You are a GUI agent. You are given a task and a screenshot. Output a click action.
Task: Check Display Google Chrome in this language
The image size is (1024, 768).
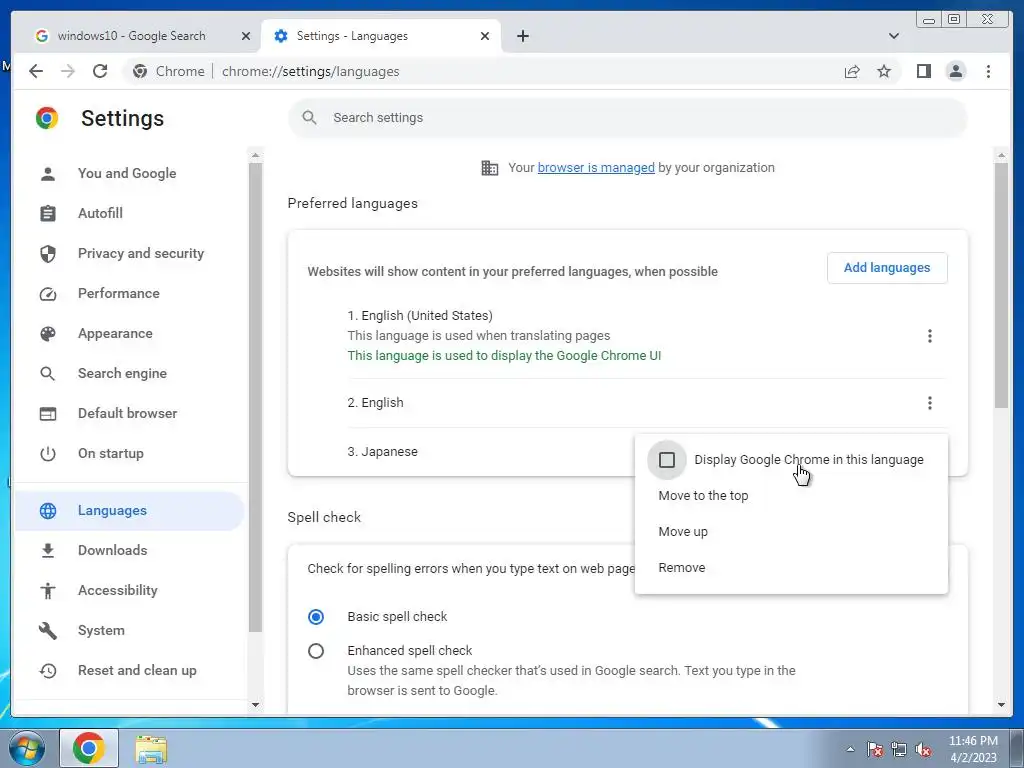667,460
